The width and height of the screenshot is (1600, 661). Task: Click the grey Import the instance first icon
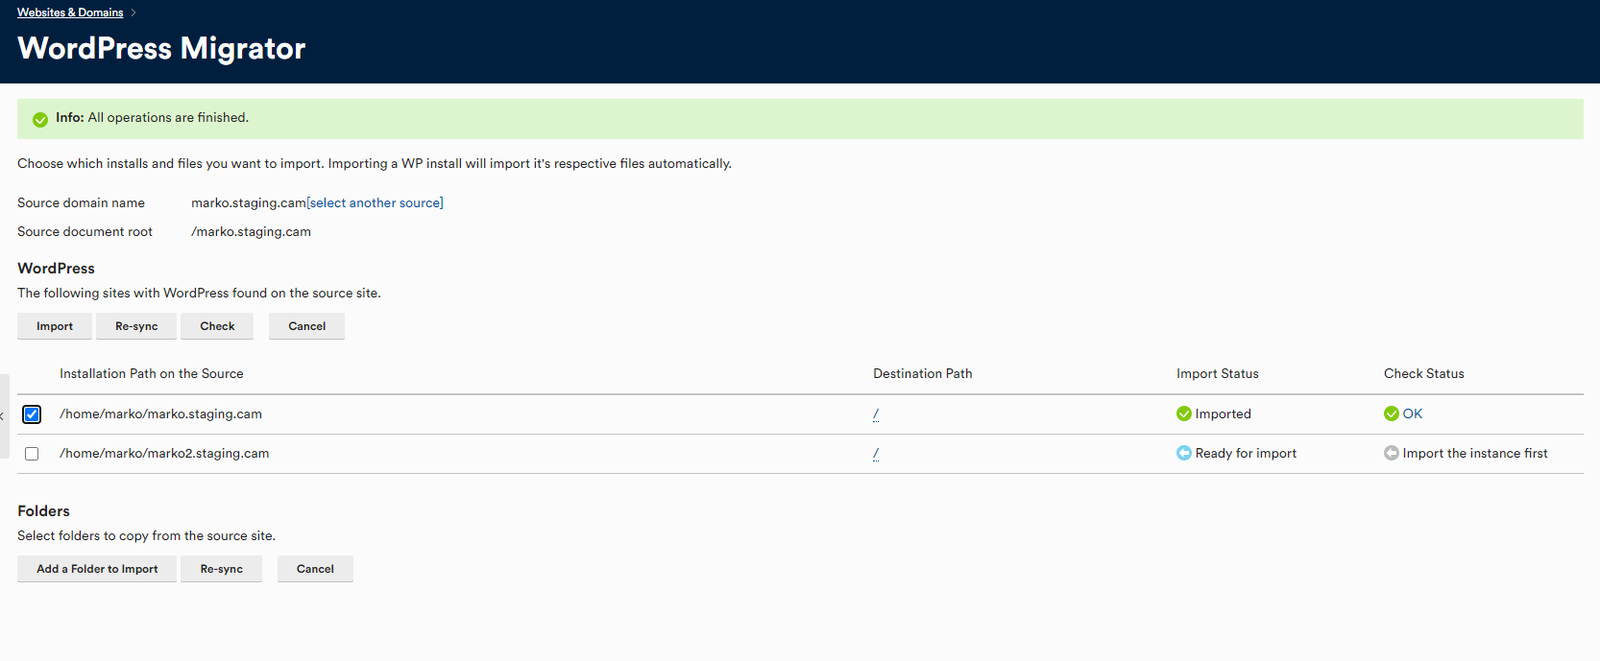coord(1391,453)
